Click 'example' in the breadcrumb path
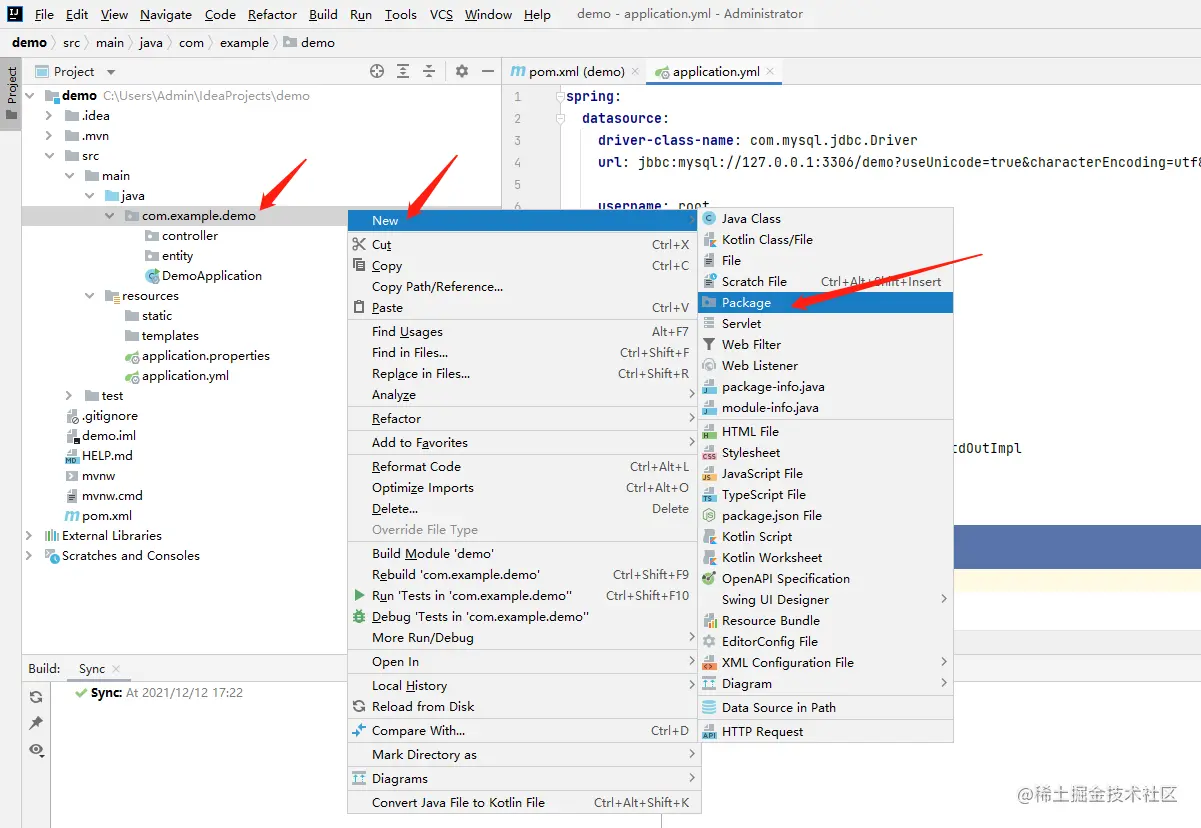Image resolution: width=1201 pixels, height=828 pixels. coord(244,42)
